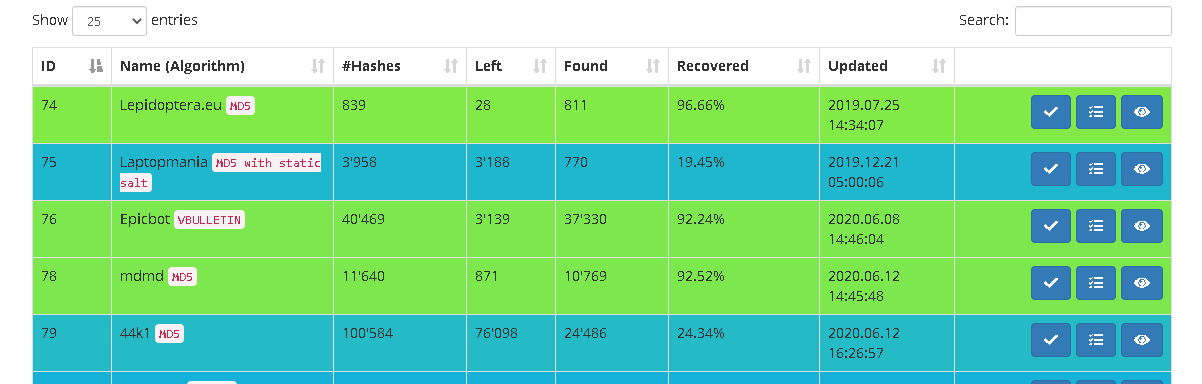Click the checkmark button for Laptopmania row

pyautogui.click(x=1051, y=169)
